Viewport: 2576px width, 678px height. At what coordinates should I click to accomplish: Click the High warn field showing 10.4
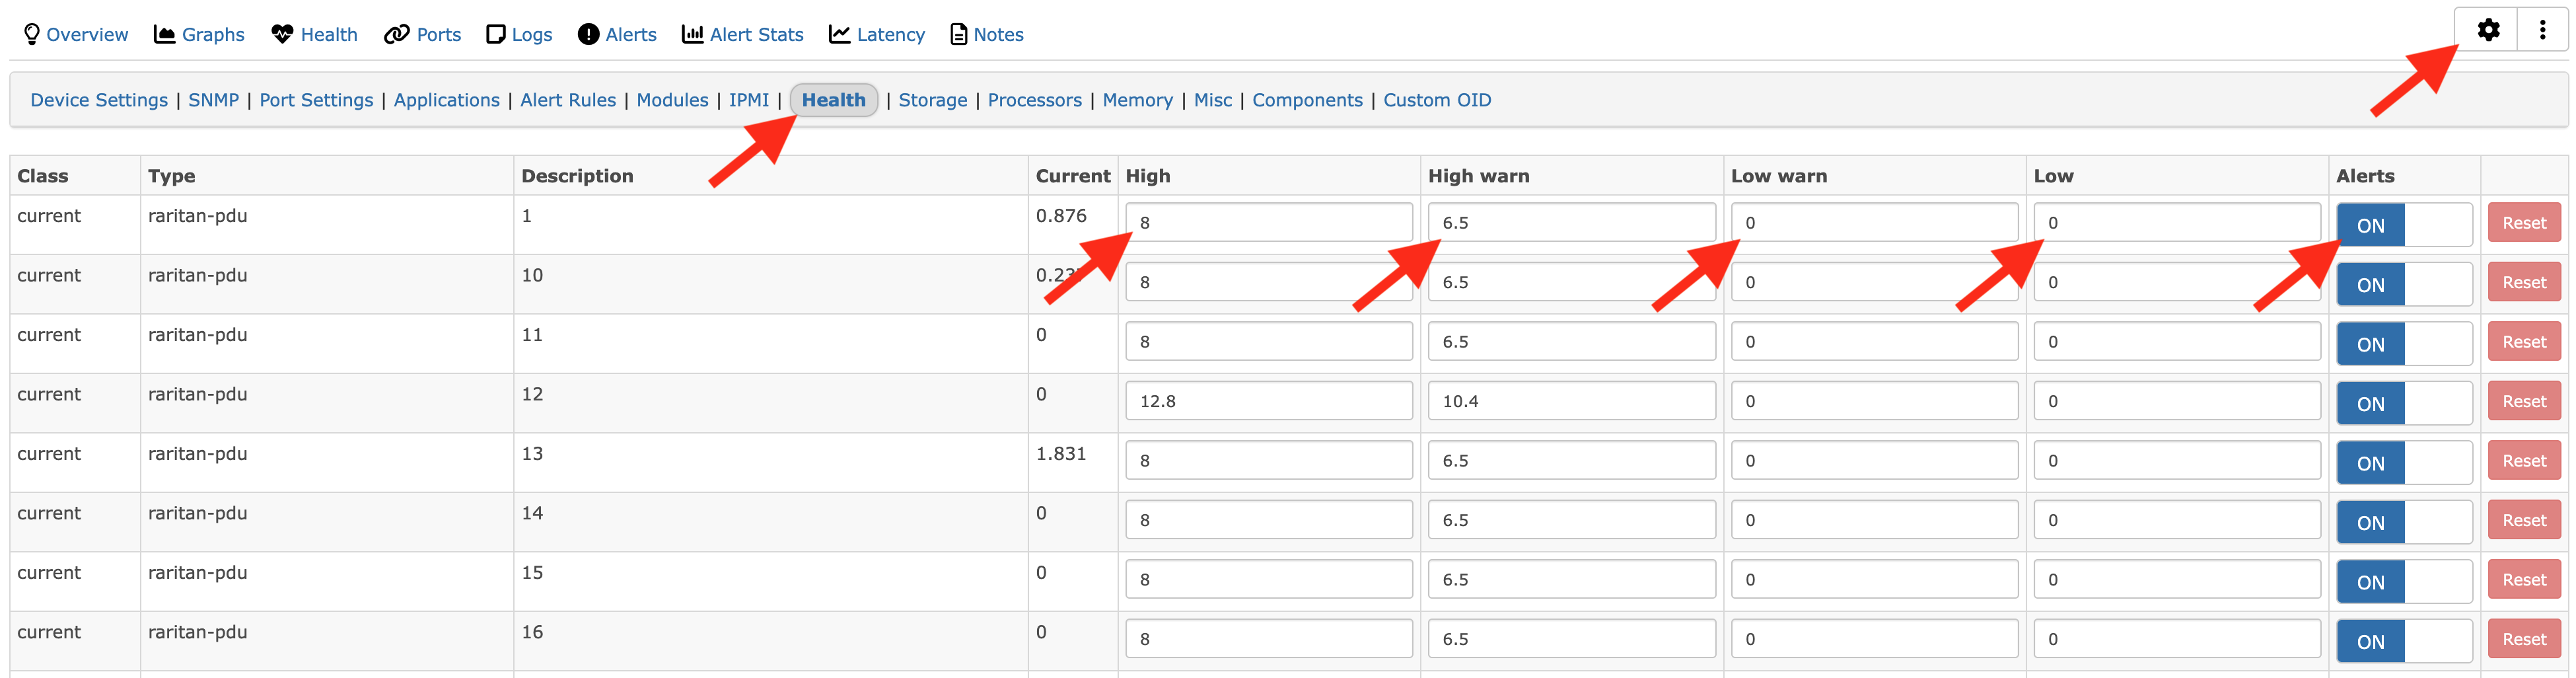1572,401
